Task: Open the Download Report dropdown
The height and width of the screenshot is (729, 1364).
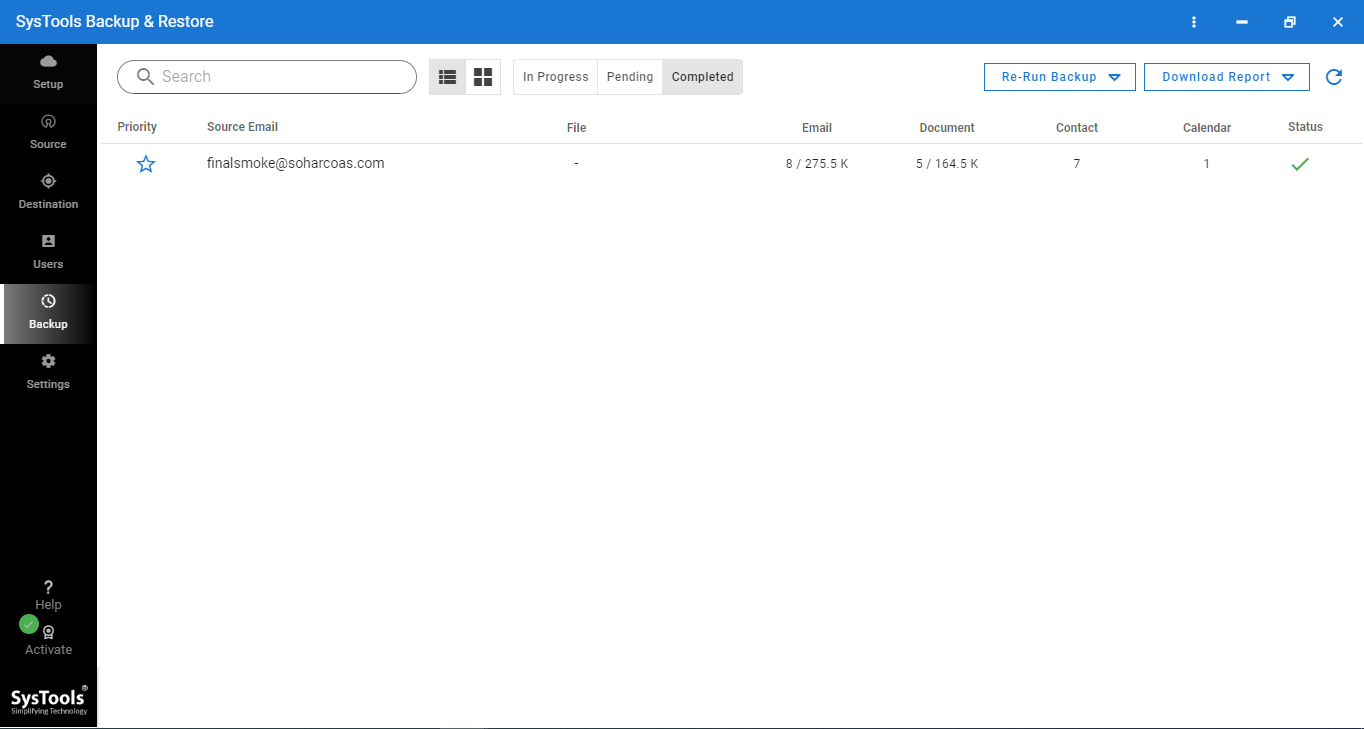Action: click(x=1226, y=76)
